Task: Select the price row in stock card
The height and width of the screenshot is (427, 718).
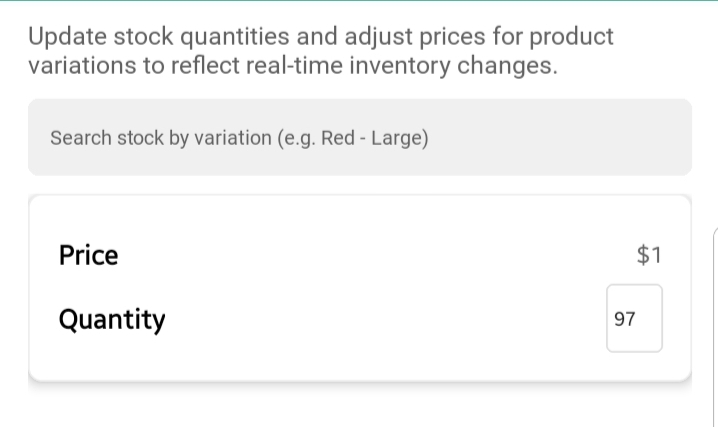Action: (359, 255)
